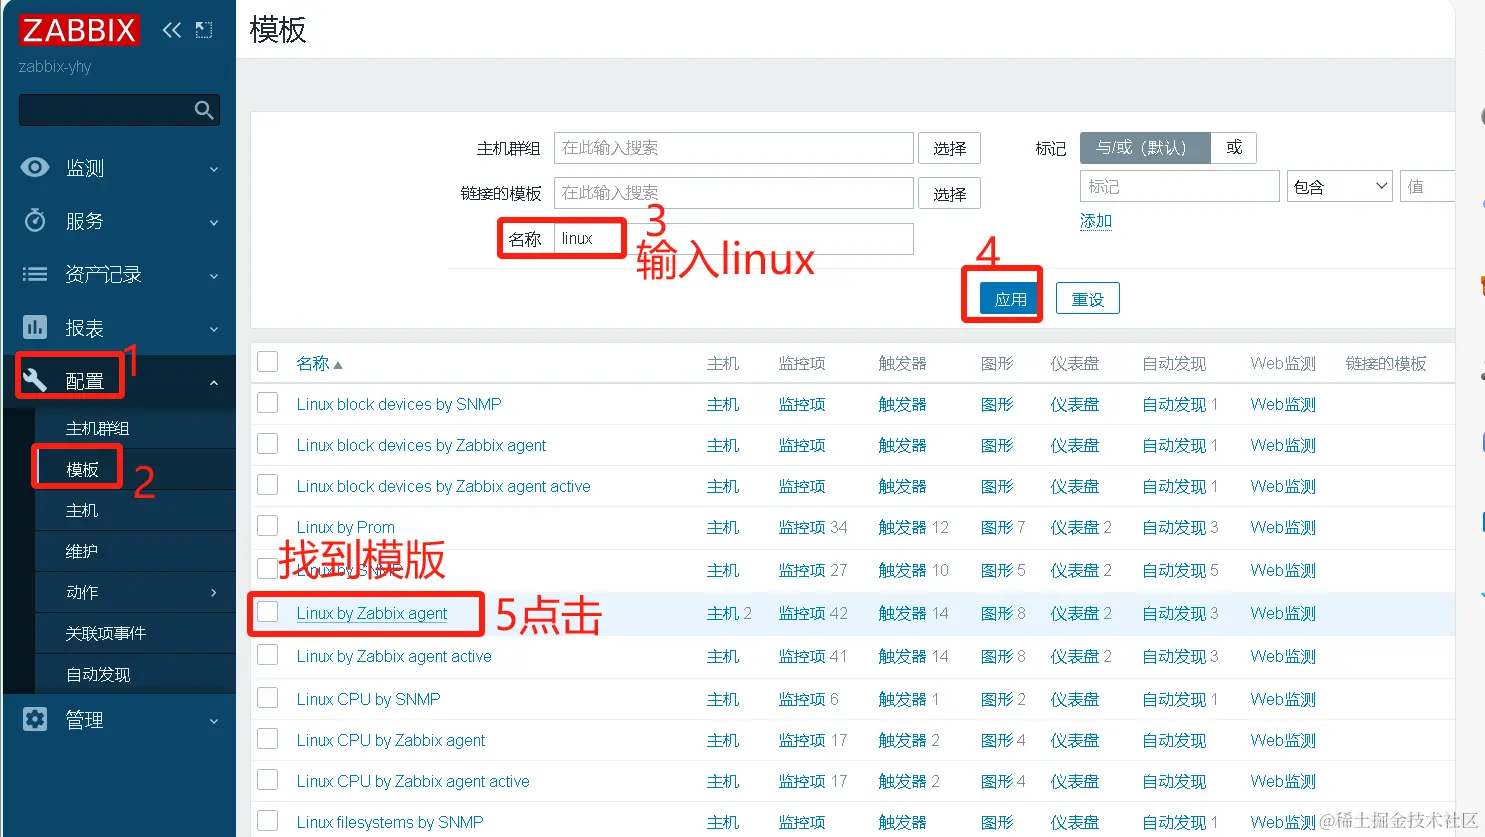Expand the 服务 menu chevron

(x=214, y=222)
